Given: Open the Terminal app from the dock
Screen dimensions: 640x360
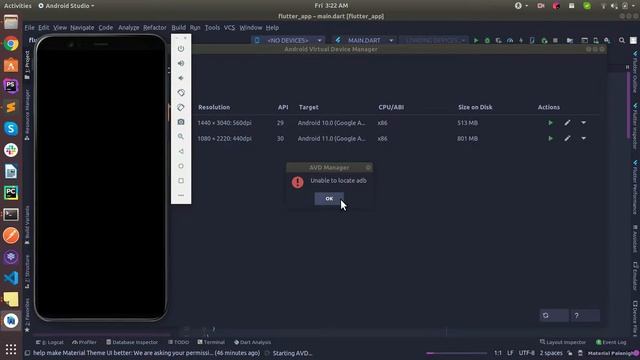Looking at the screenshot, I should point(11,214).
